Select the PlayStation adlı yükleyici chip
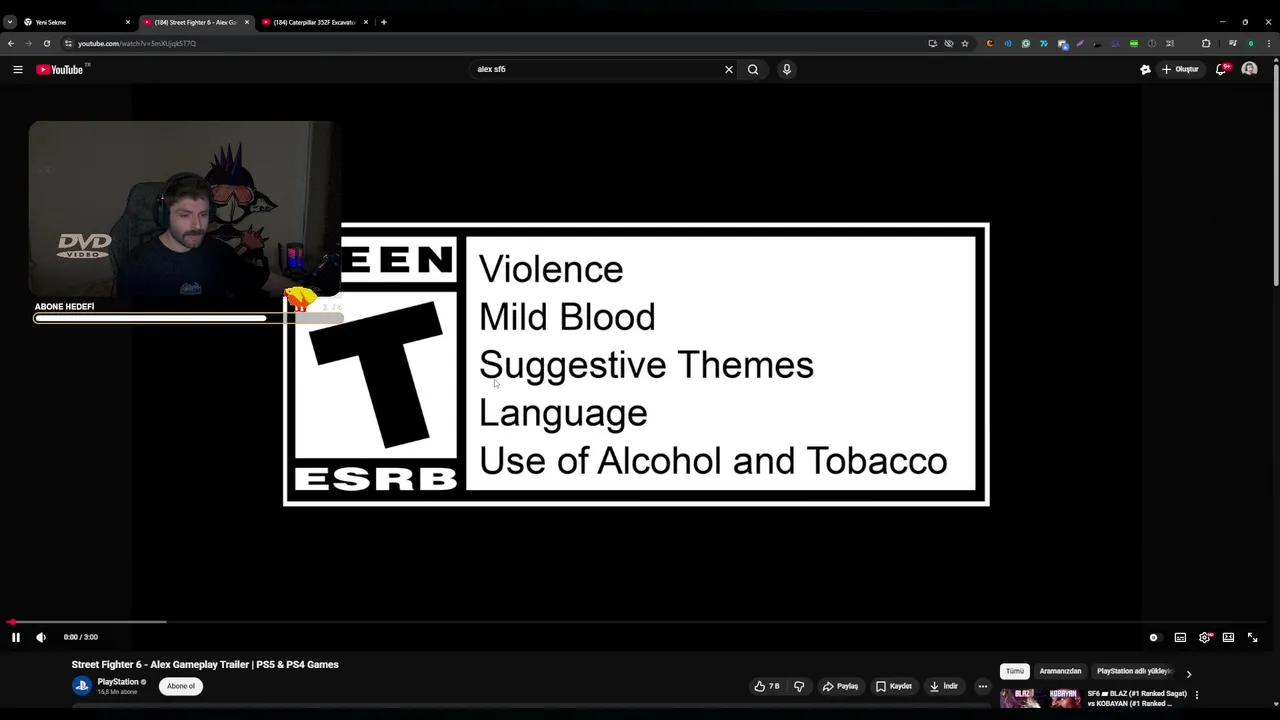Viewport: 1280px width, 720px height. point(1134,671)
